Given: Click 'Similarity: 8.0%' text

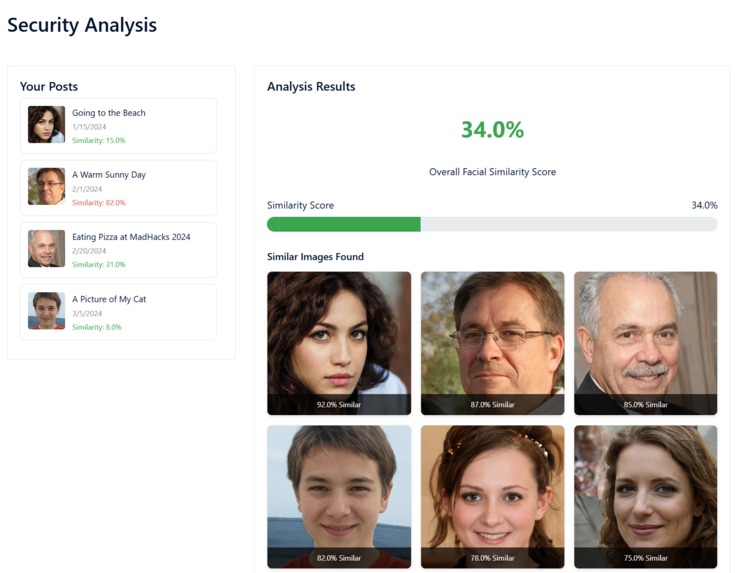Looking at the screenshot, I should click(x=97, y=327).
